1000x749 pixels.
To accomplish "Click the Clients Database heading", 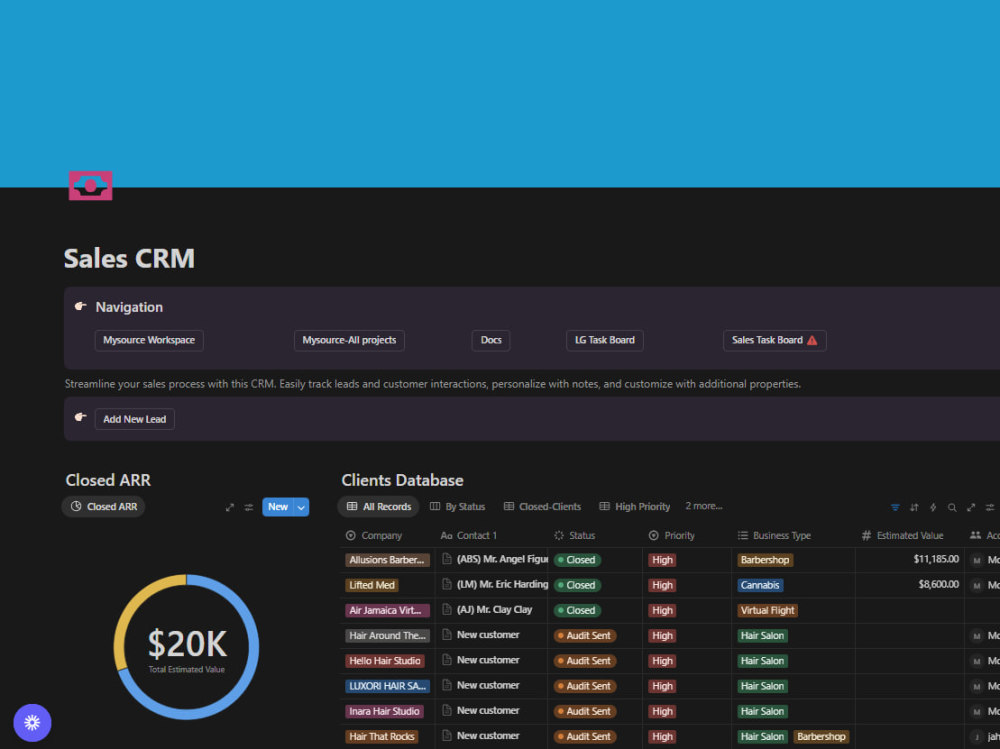I will click(402, 480).
